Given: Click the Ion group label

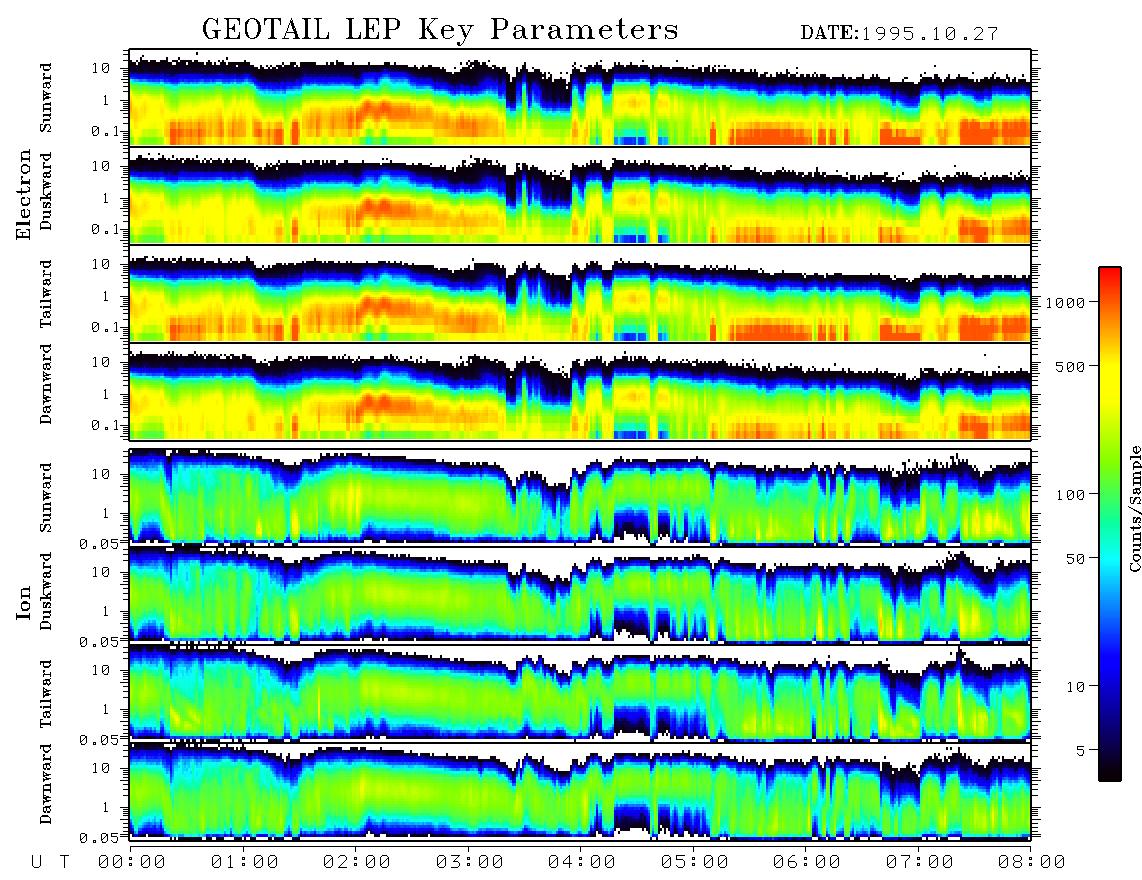Looking at the screenshot, I should [x=23, y=602].
